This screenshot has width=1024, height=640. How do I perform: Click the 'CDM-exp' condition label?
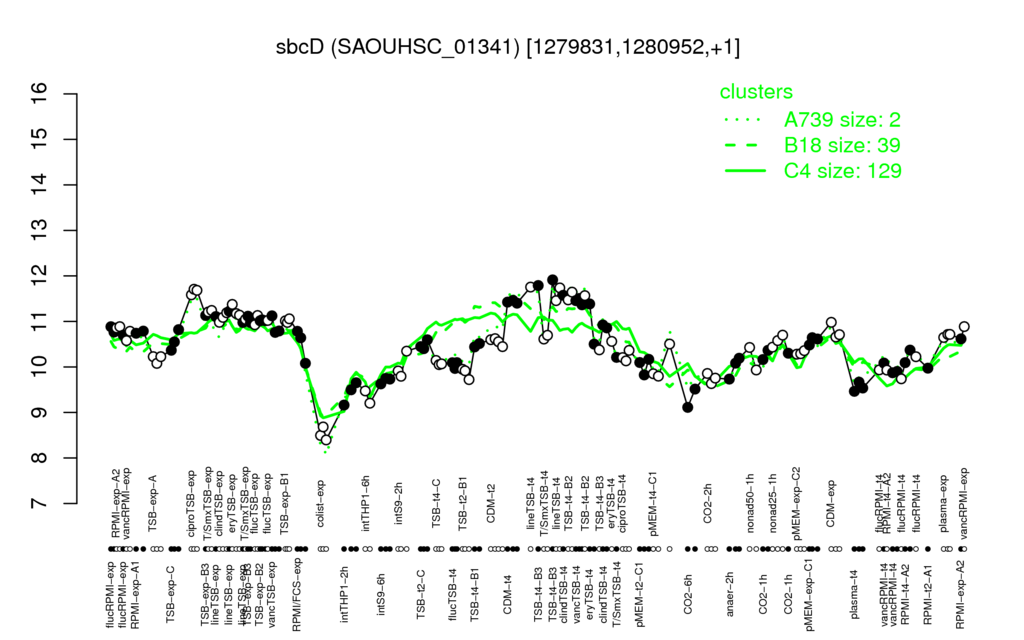(831, 504)
